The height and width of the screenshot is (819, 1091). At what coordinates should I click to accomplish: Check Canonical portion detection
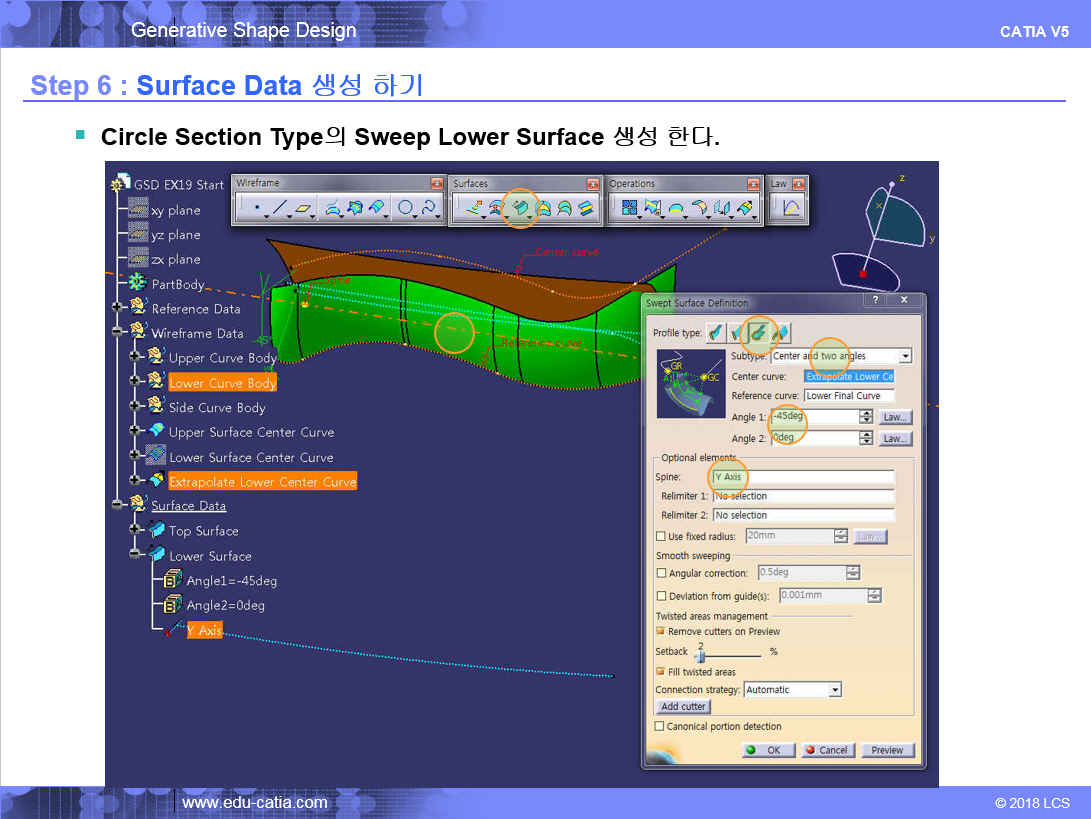659,727
